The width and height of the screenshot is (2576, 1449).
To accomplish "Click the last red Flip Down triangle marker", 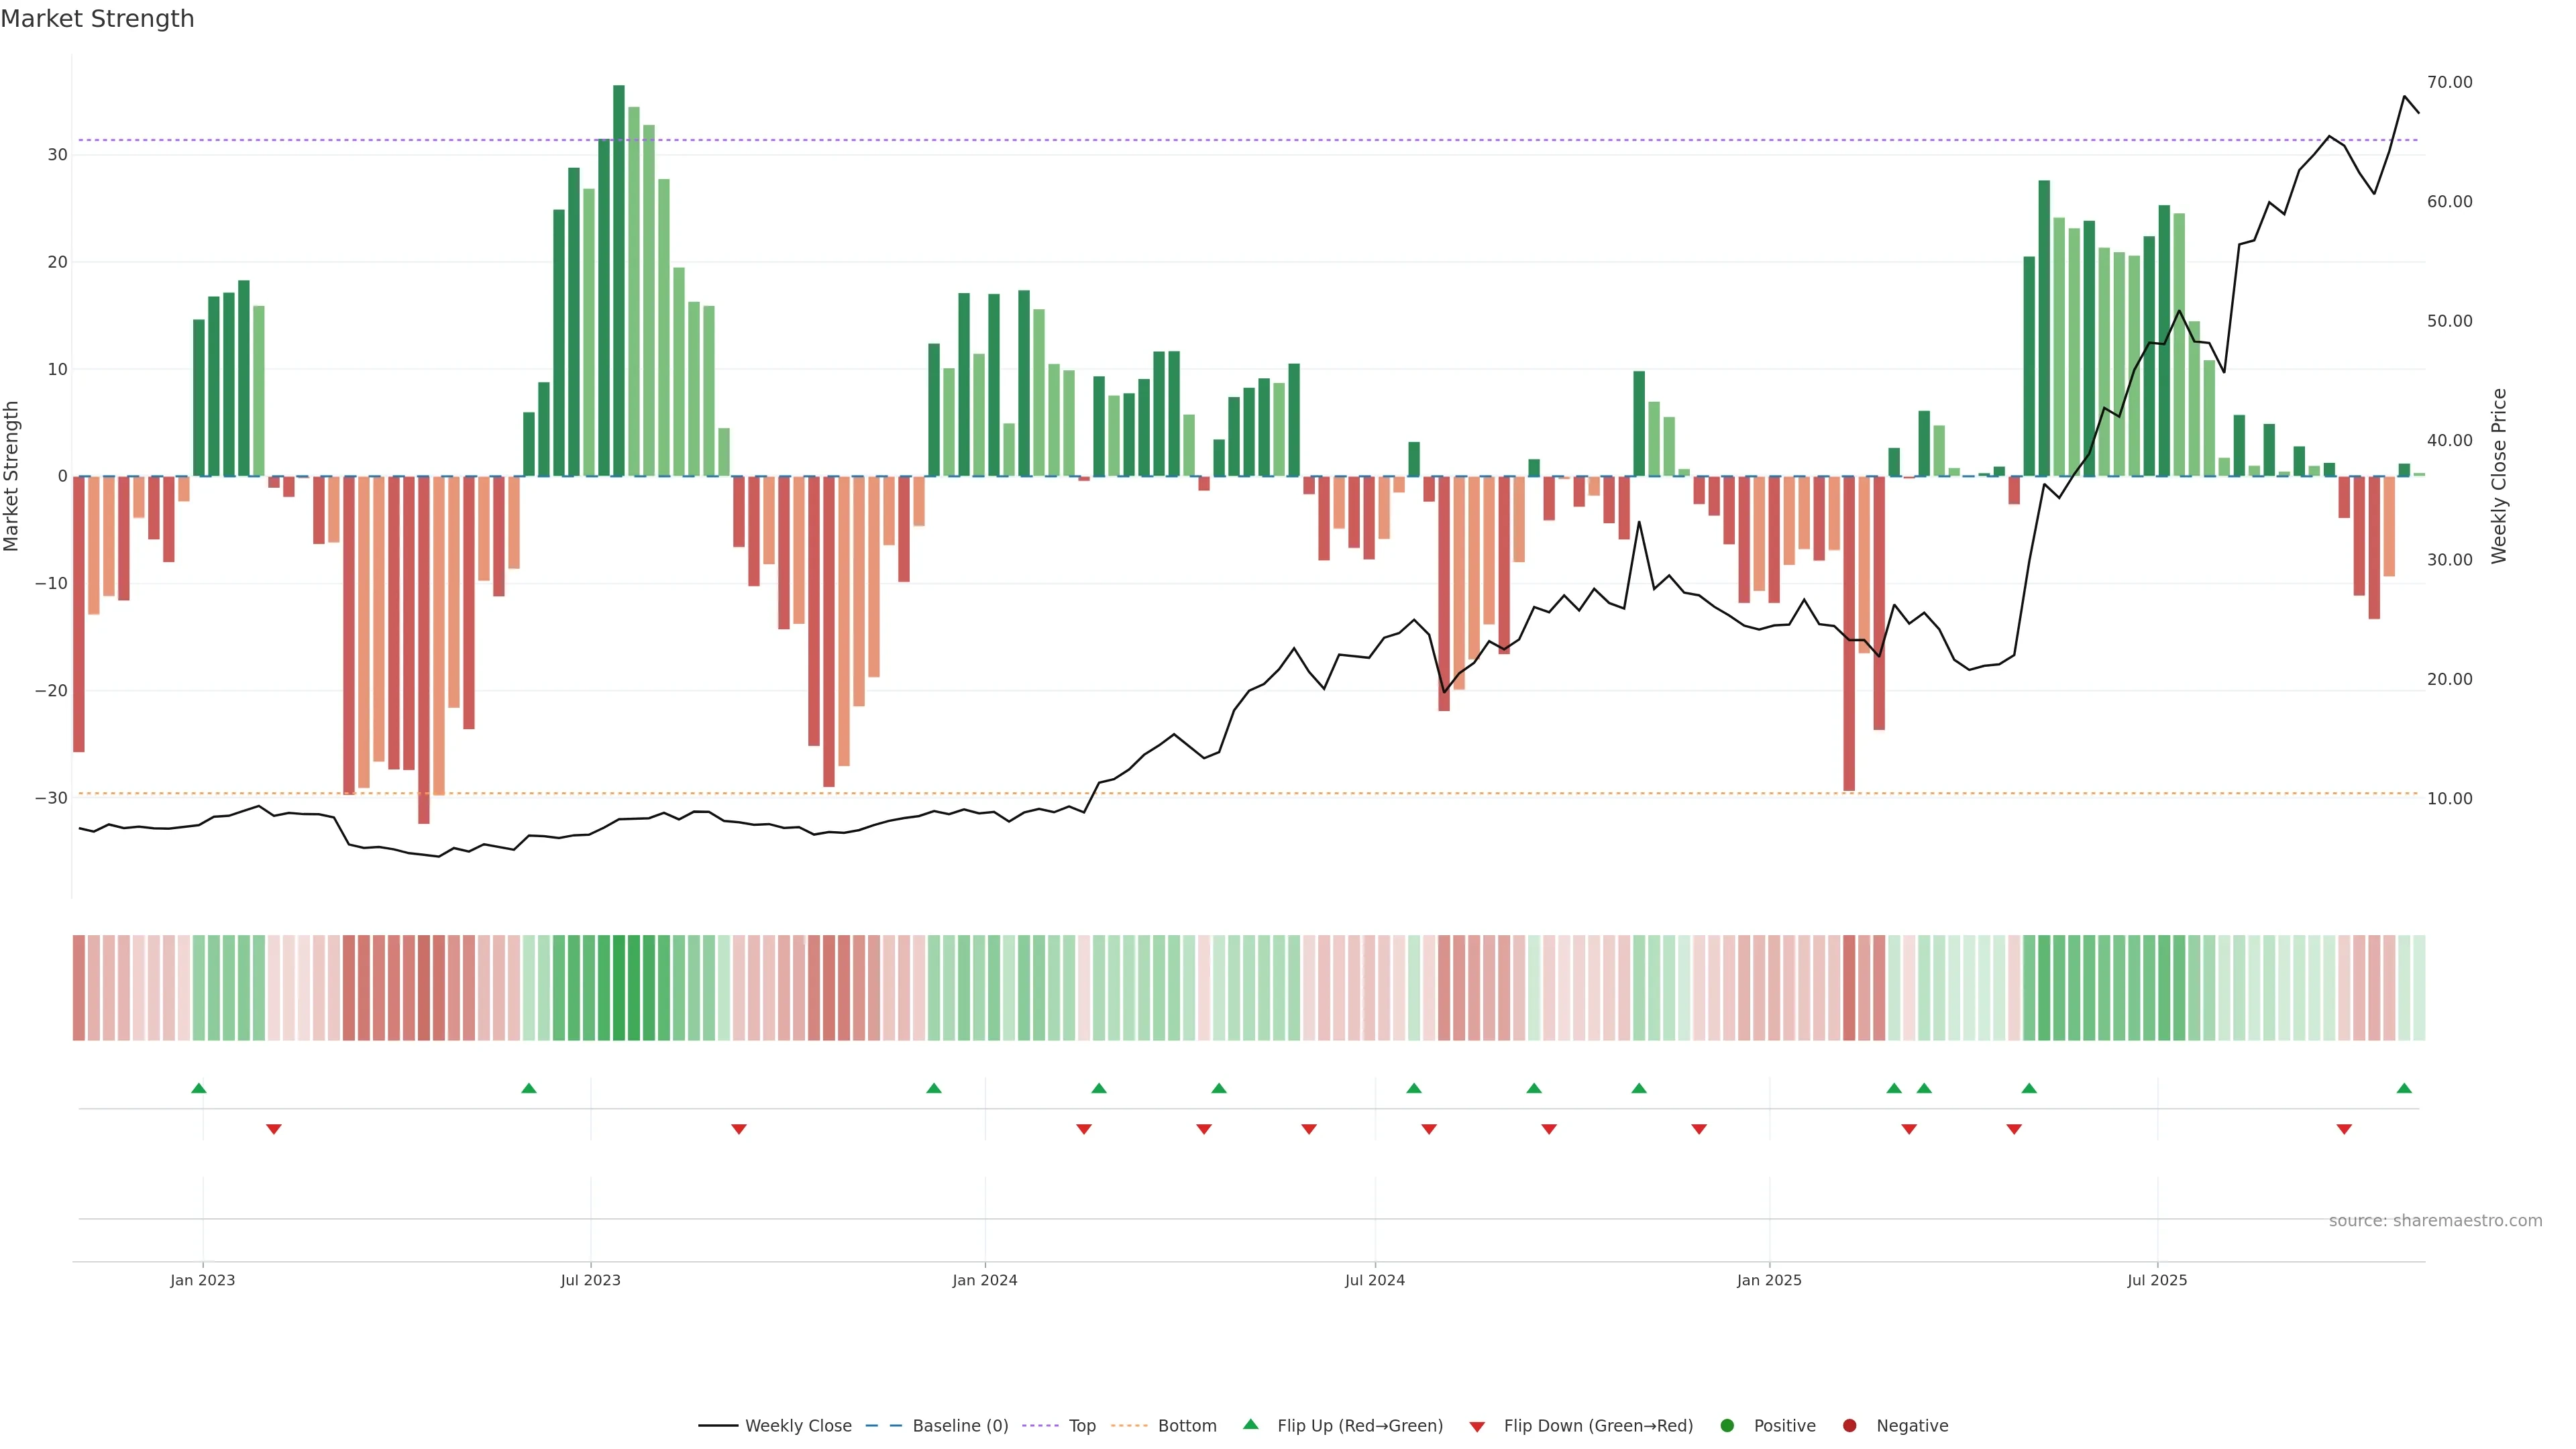I will click(x=2344, y=1129).
